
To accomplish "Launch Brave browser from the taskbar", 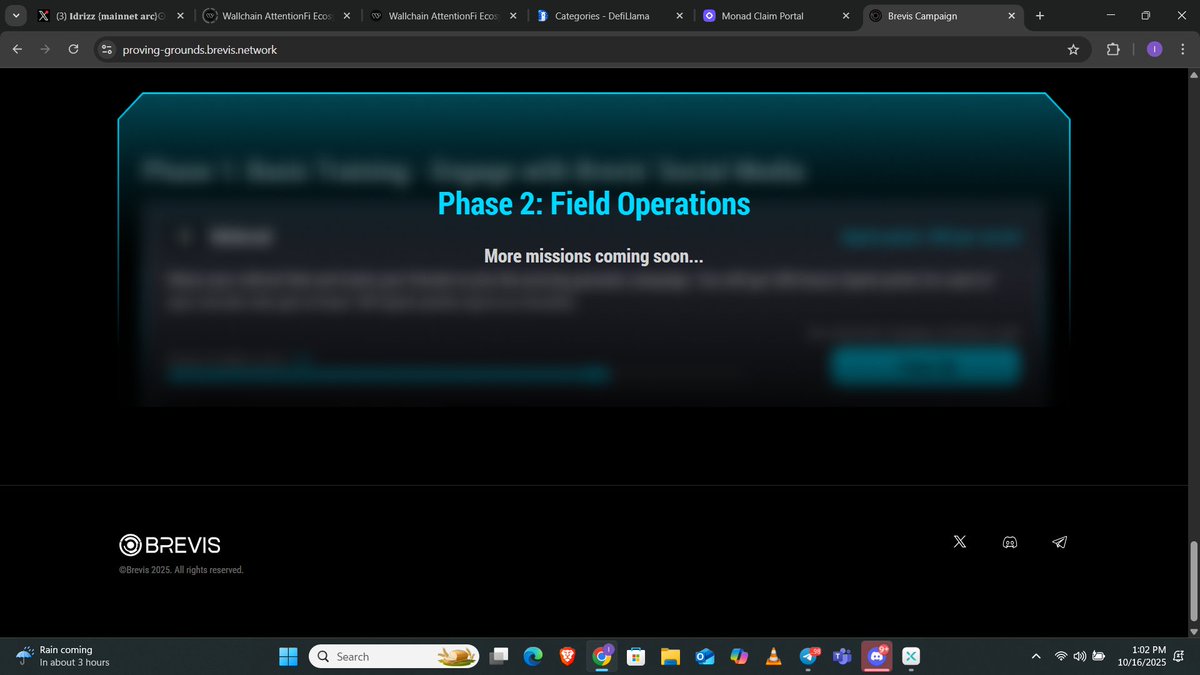I will pyautogui.click(x=567, y=656).
